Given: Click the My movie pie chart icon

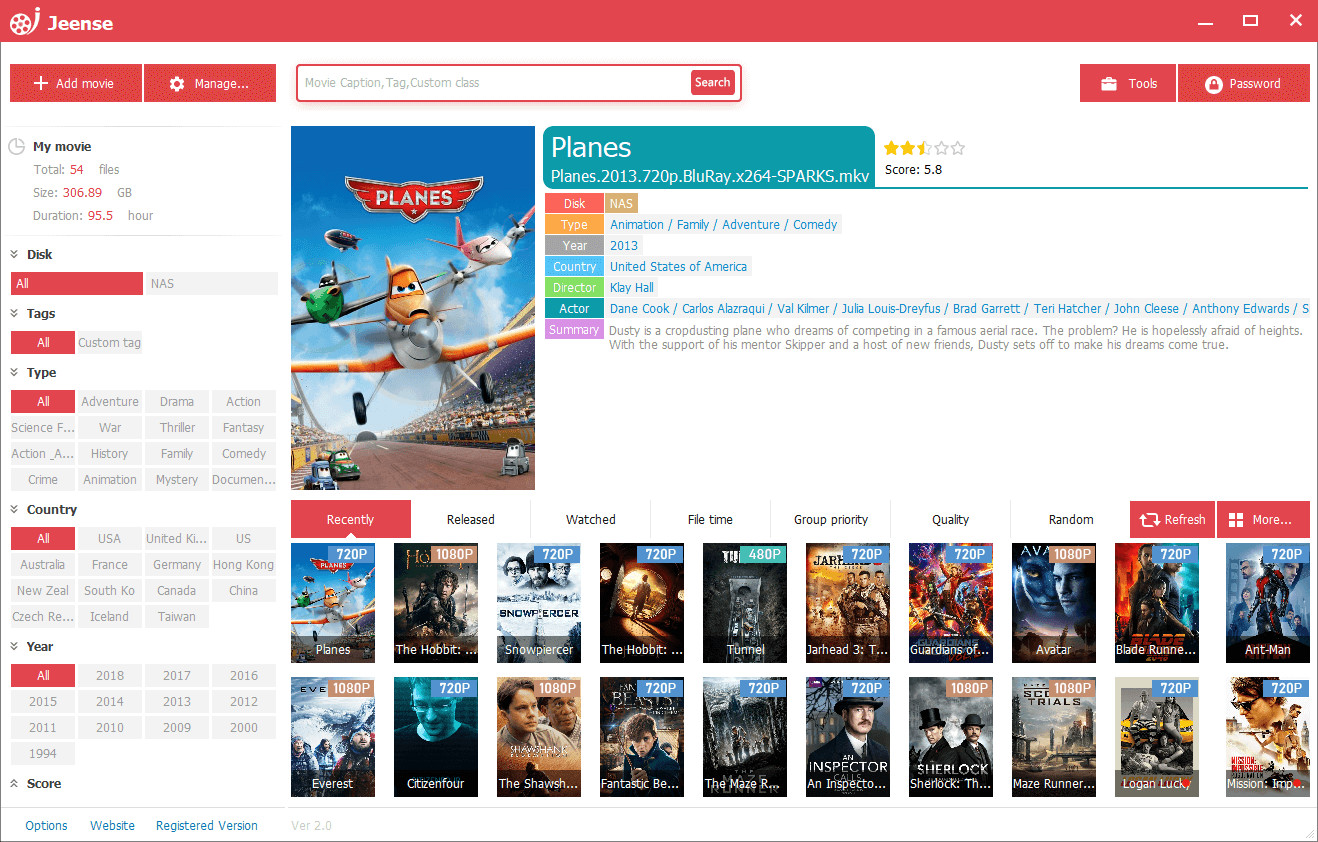Looking at the screenshot, I should coord(17,147).
